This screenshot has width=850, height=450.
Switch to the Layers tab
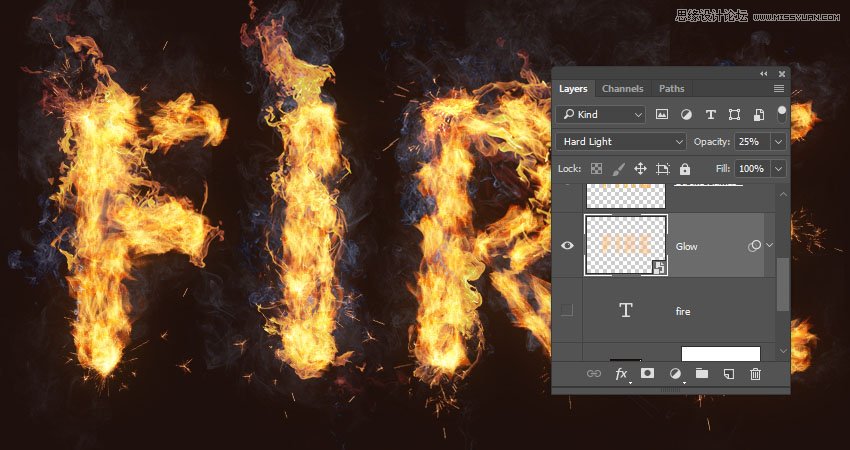pos(573,88)
